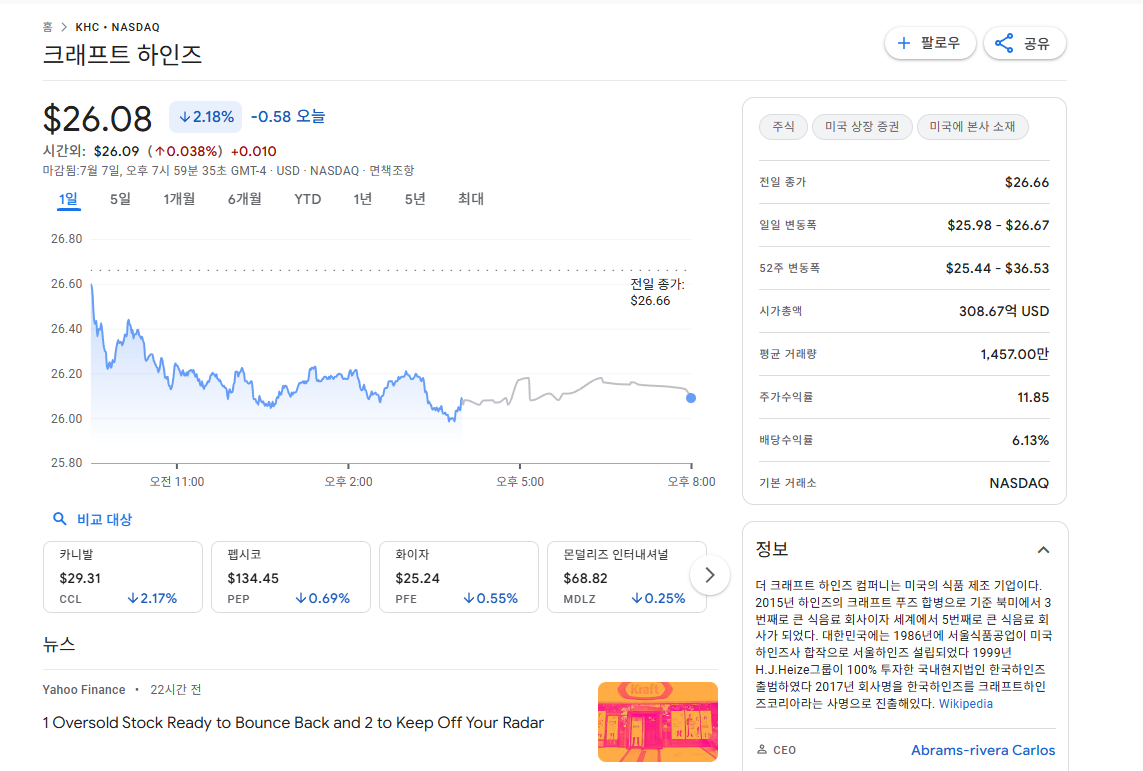
Task: Click the blue endpoint dot on chart
Action: point(691,398)
